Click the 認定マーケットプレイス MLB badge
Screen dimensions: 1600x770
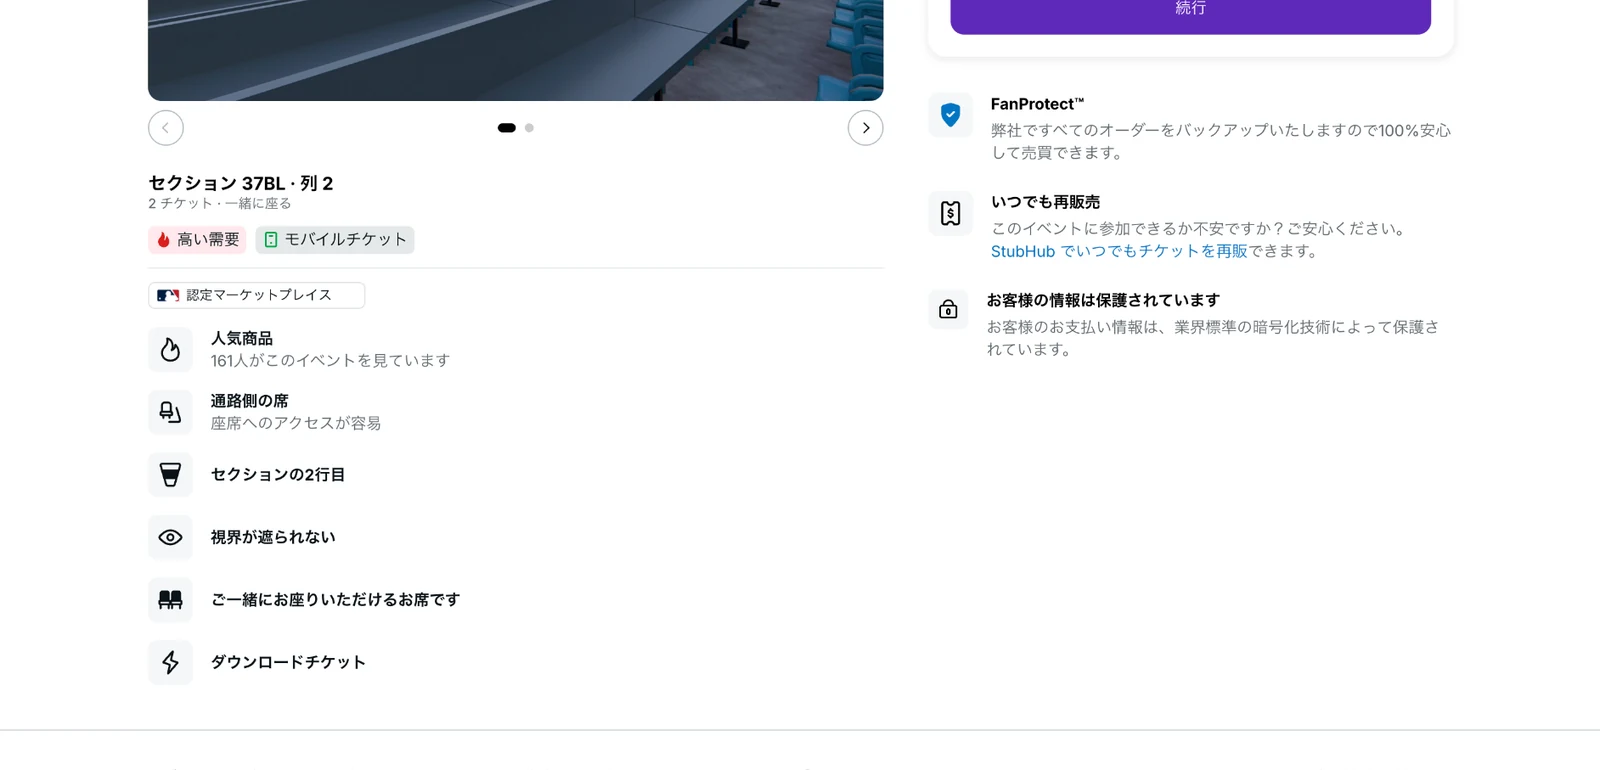pyautogui.click(x=257, y=295)
